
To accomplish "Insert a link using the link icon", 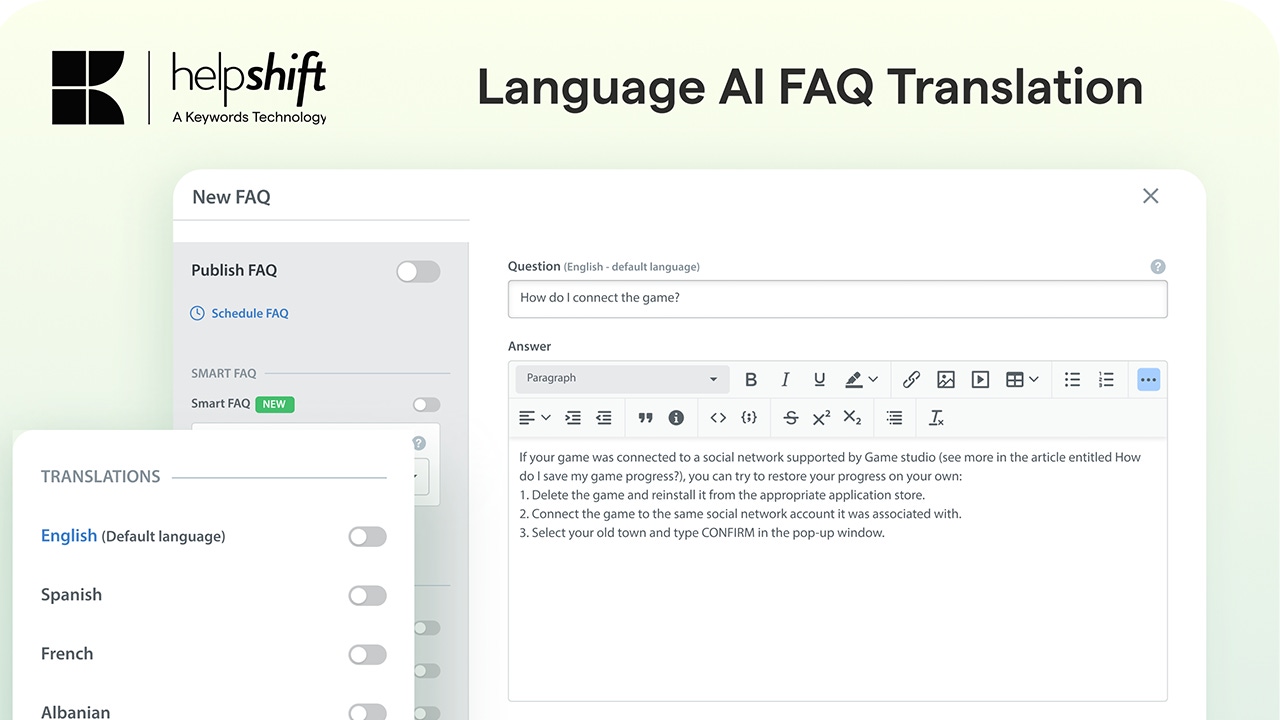I will pos(911,379).
